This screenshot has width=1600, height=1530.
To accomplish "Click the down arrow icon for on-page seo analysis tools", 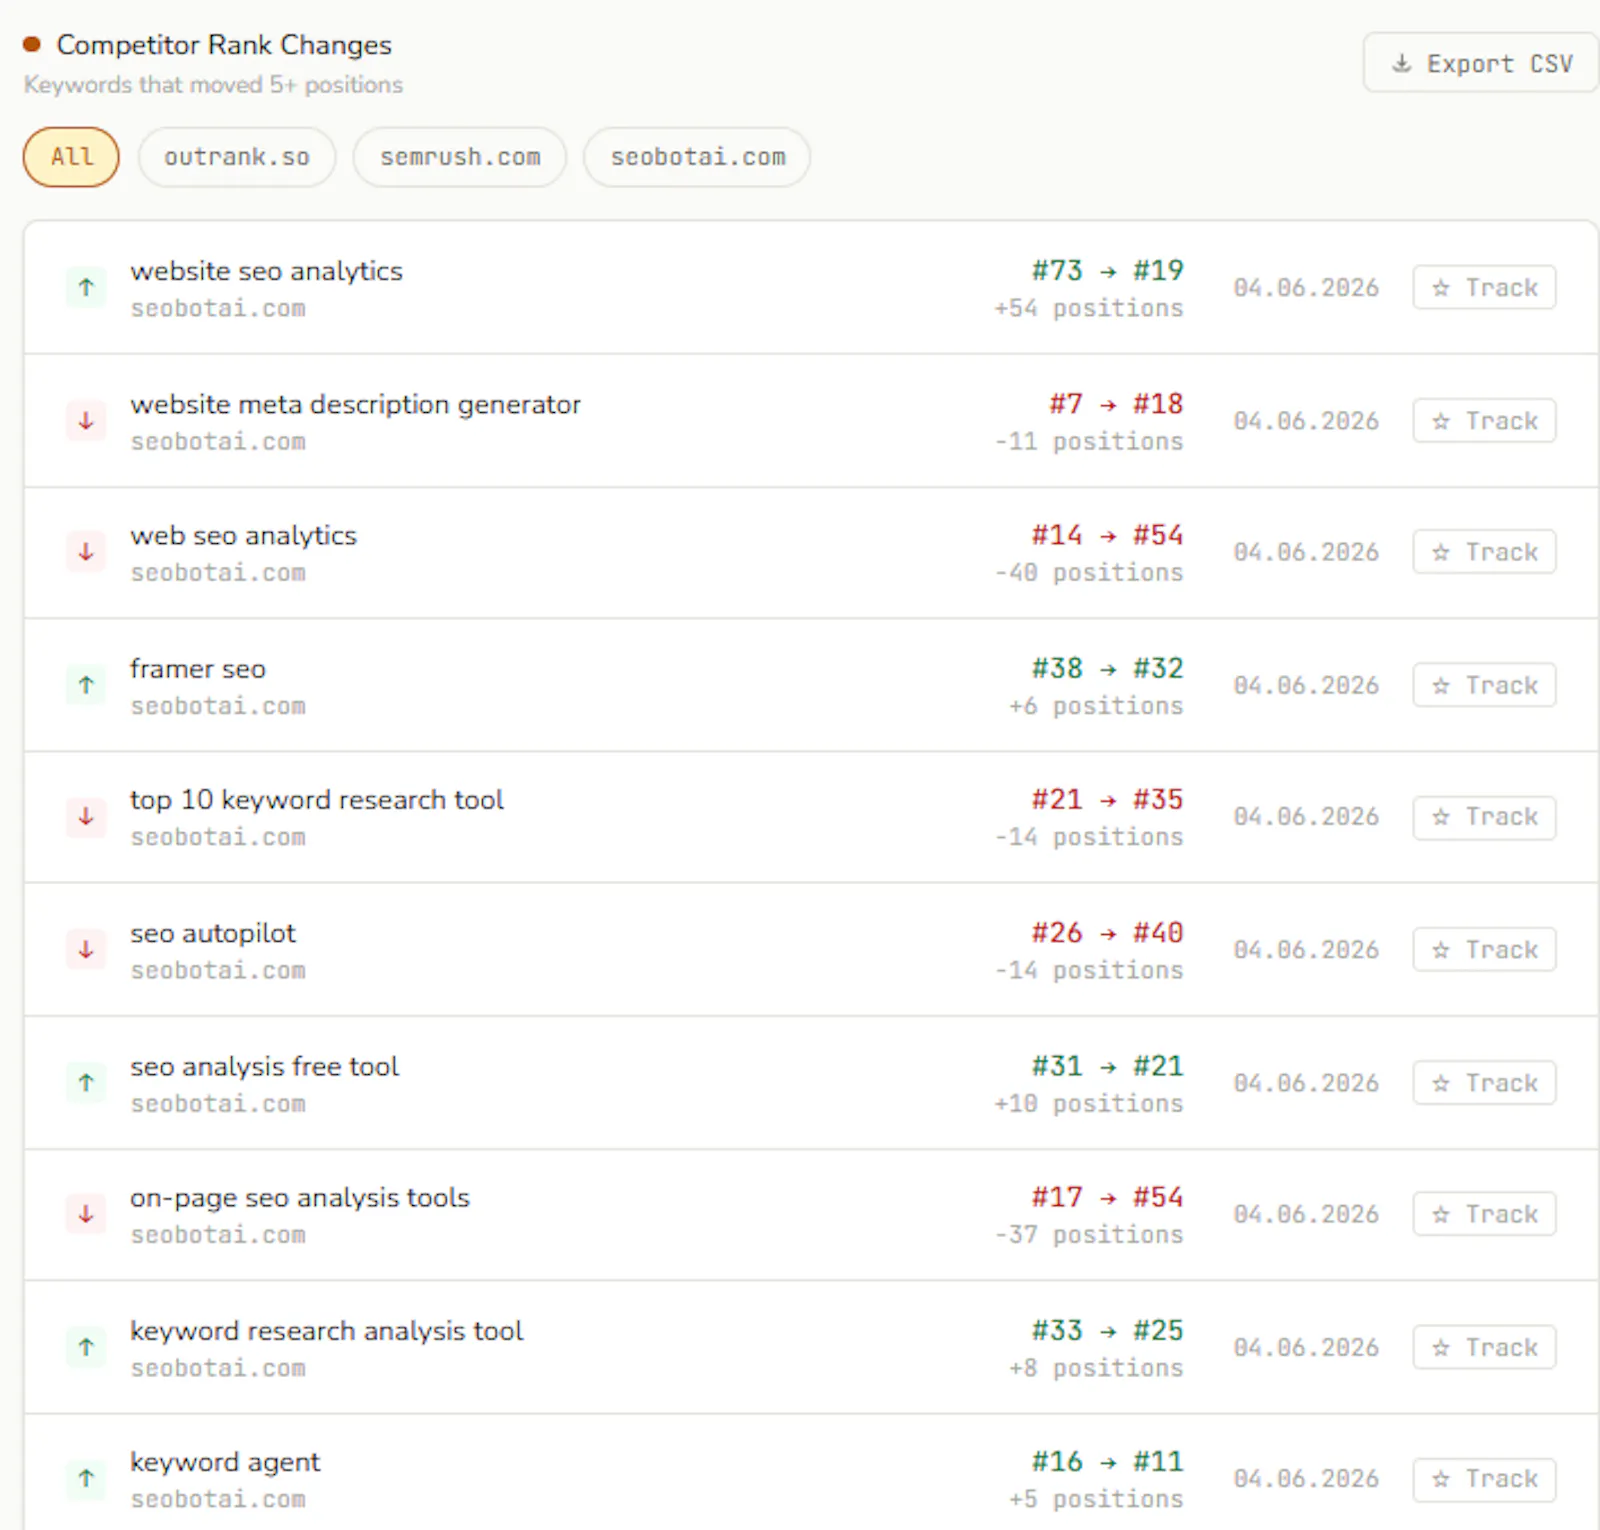I will tap(86, 1214).
